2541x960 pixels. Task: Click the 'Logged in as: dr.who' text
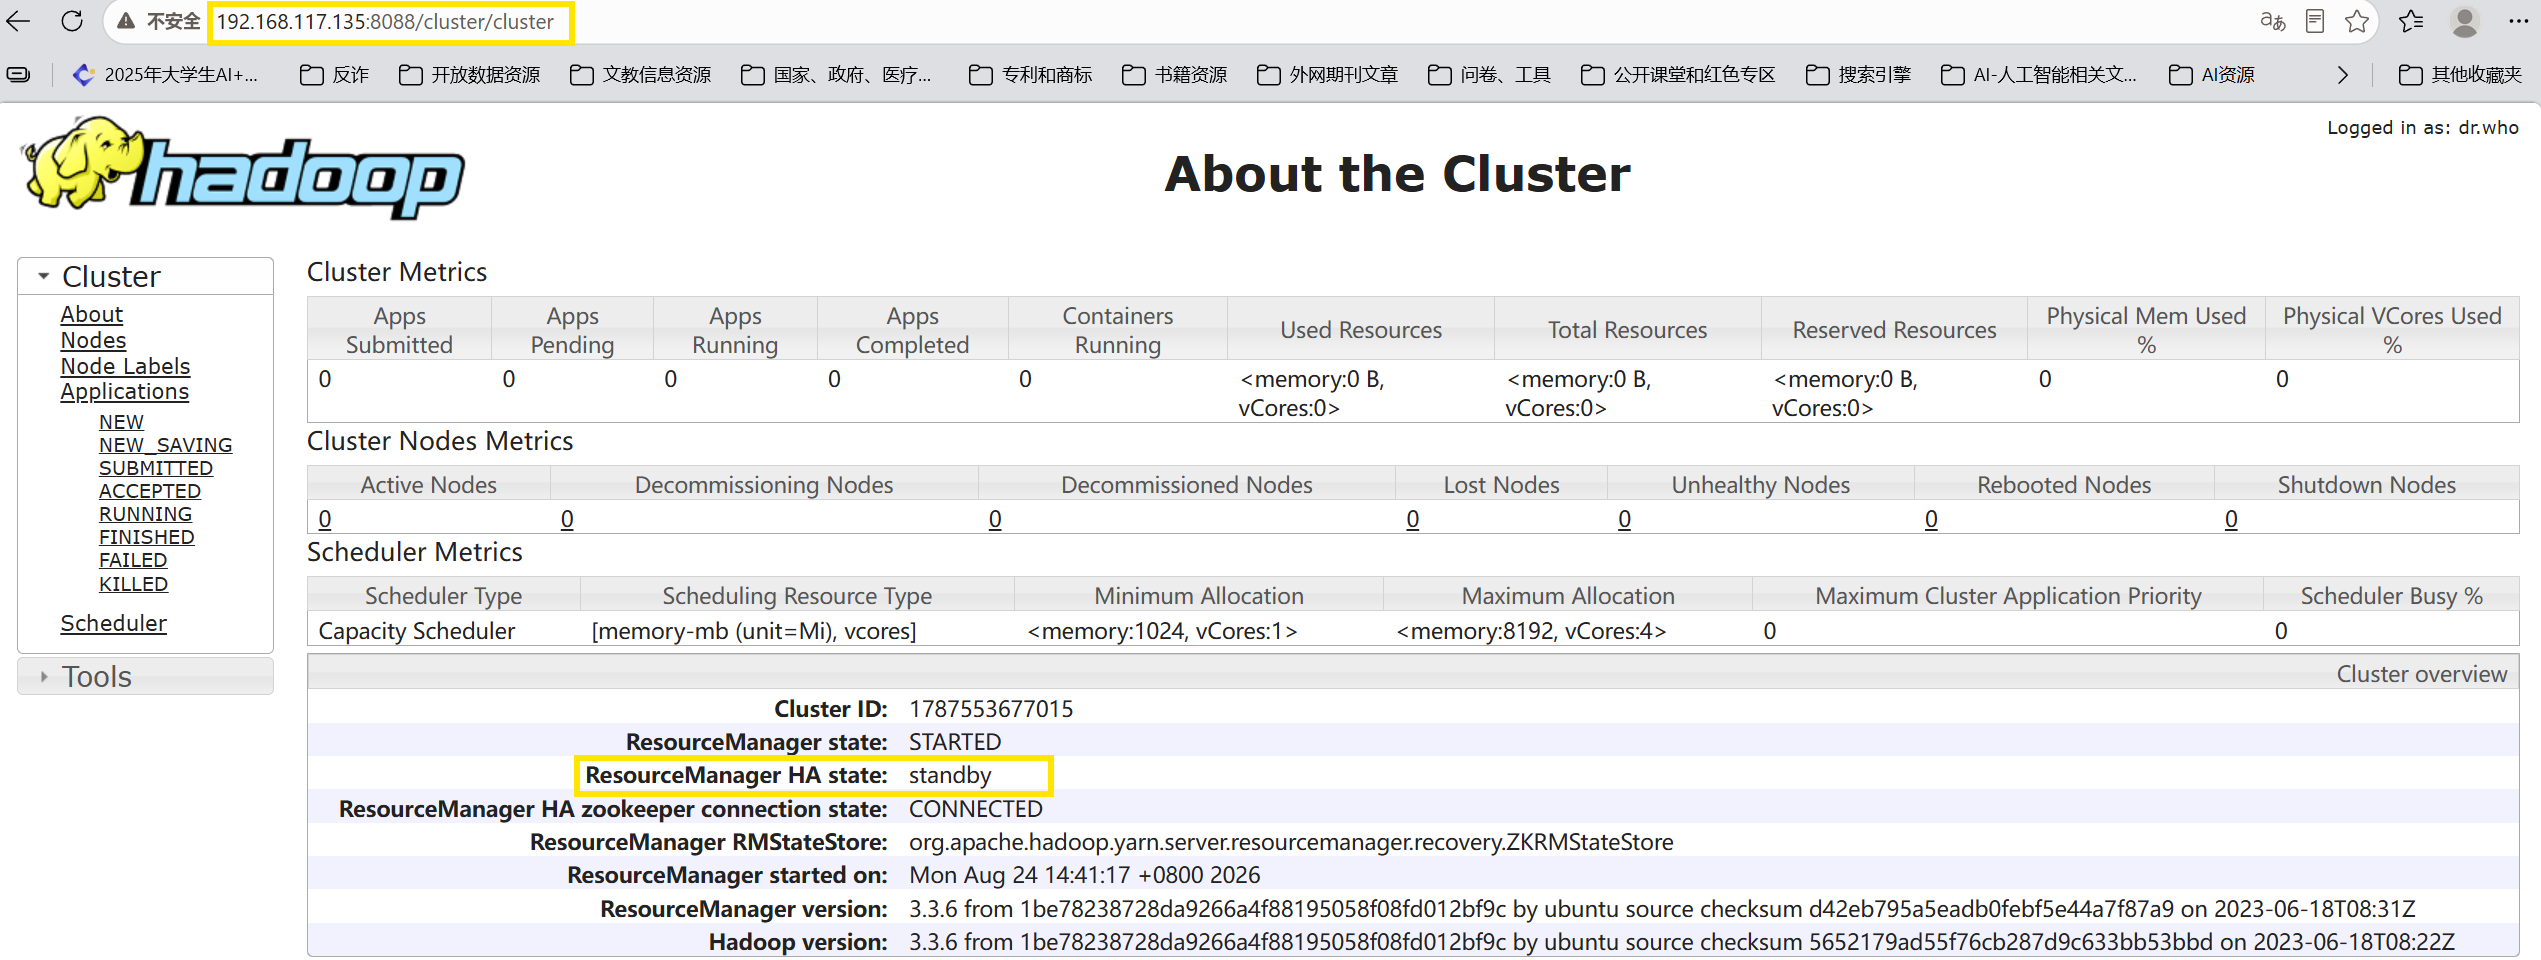click(x=2423, y=128)
